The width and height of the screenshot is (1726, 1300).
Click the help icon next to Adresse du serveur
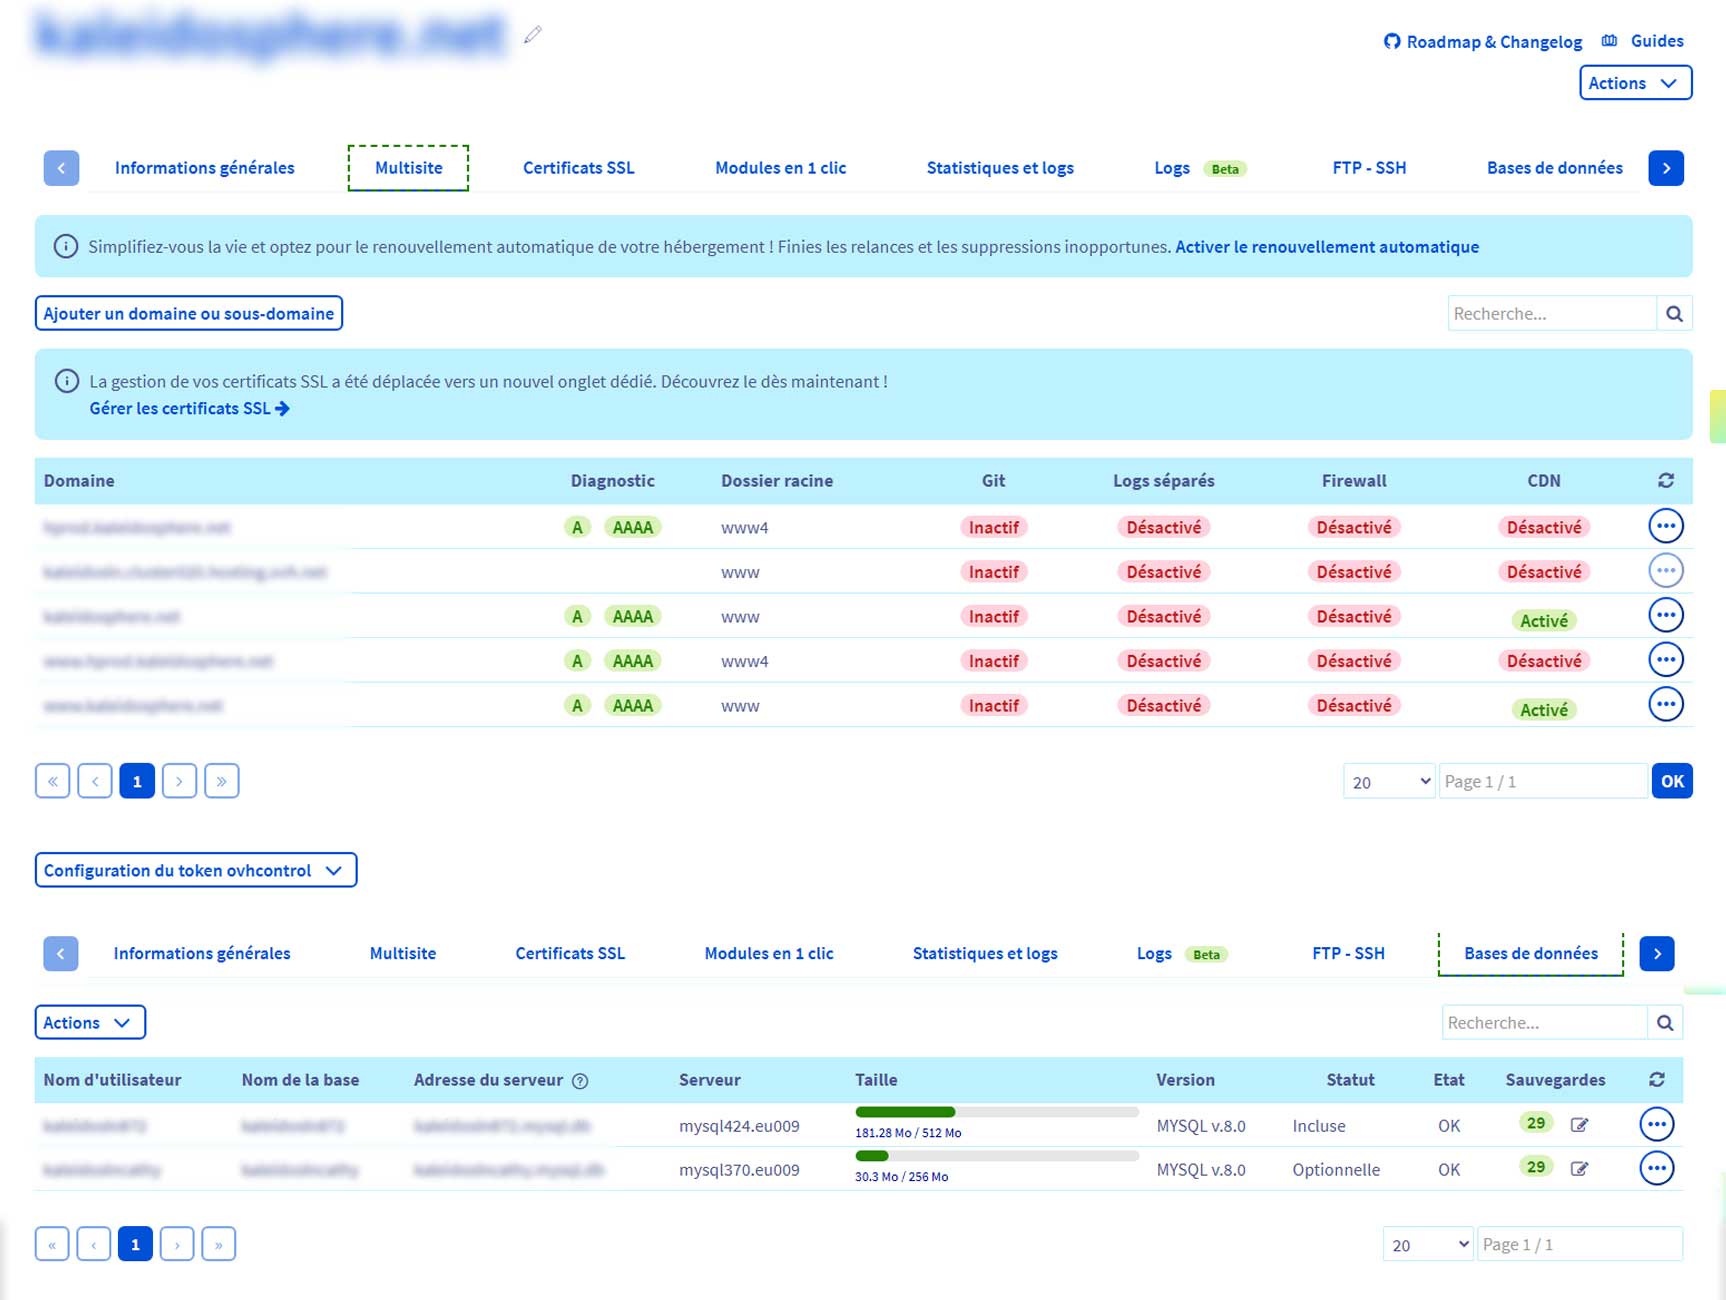click(580, 1081)
